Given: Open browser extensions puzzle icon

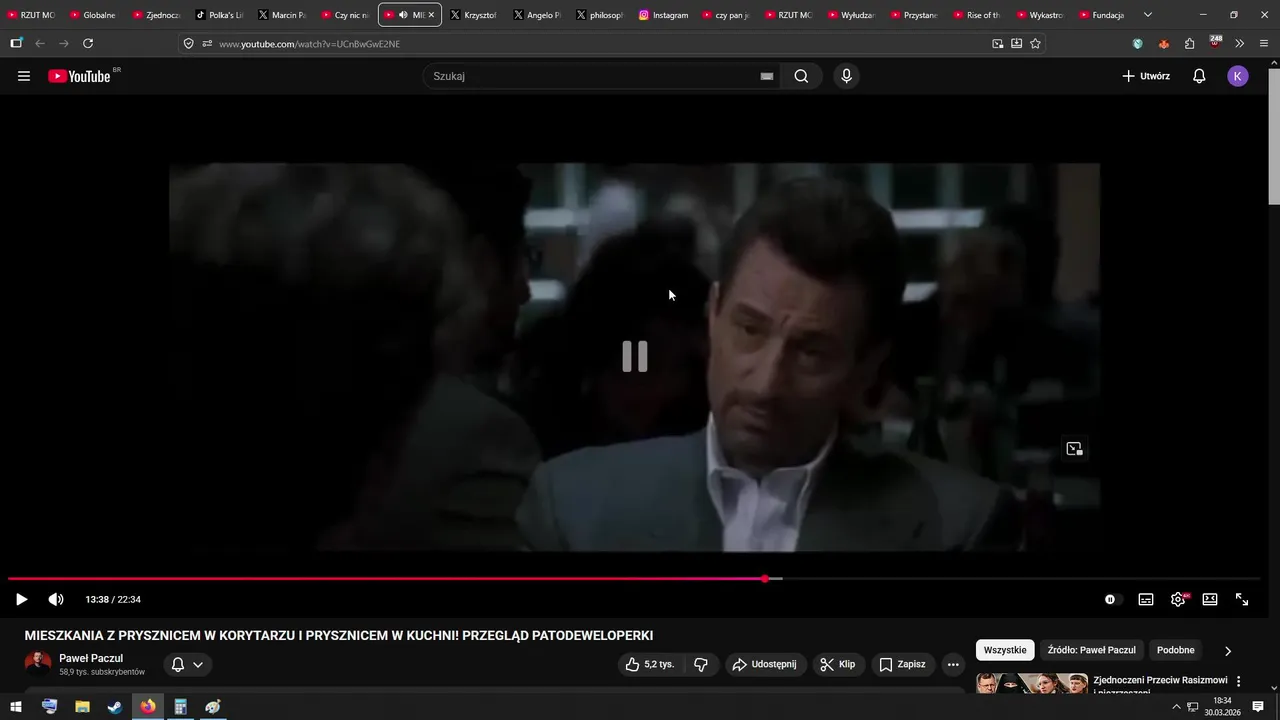Looking at the screenshot, I should [1189, 44].
